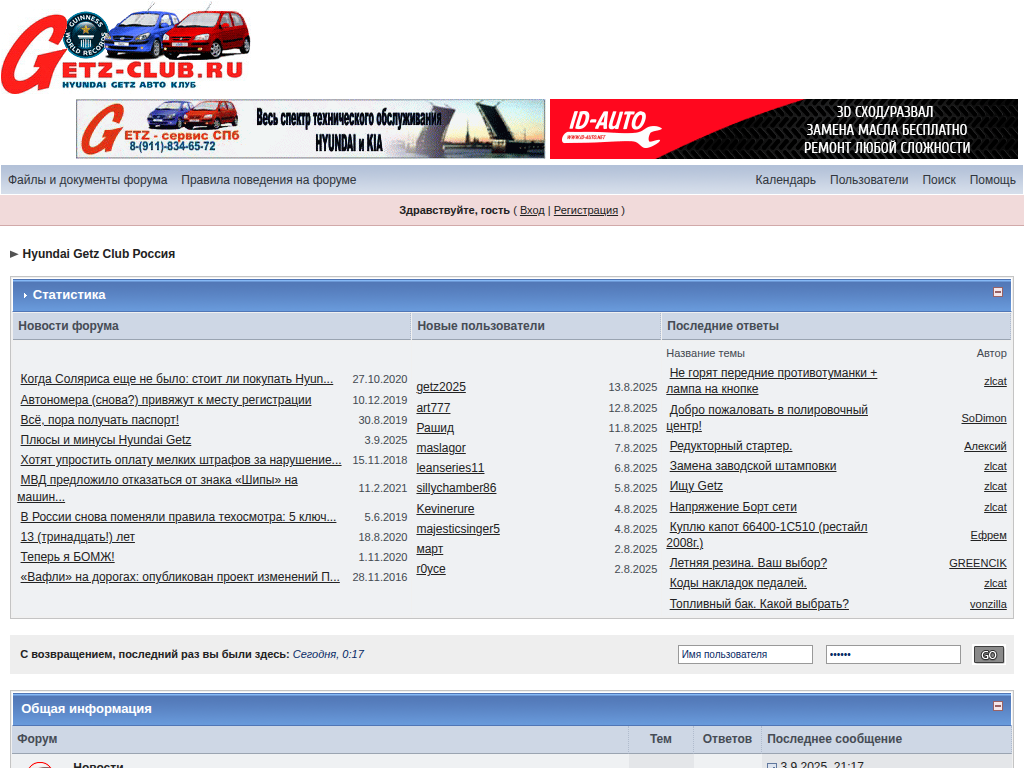
Task: Go to Поиск in the navigation bar
Action: coord(938,180)
